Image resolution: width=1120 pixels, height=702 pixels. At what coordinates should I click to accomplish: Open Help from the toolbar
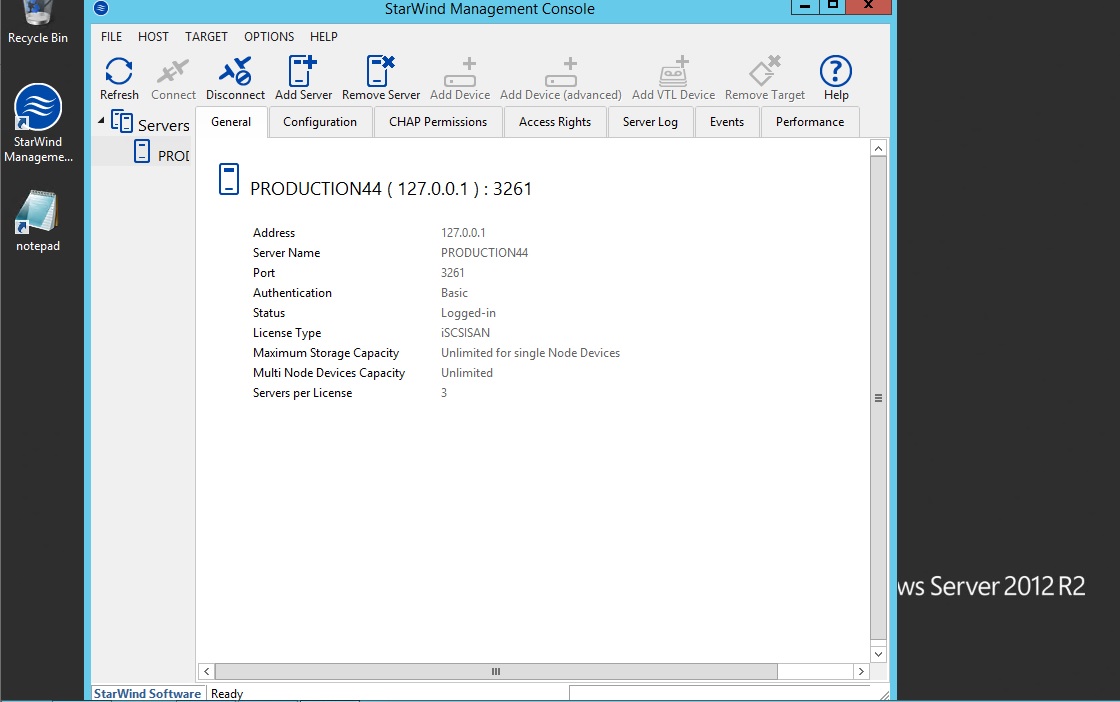click(x=836, y=79)
